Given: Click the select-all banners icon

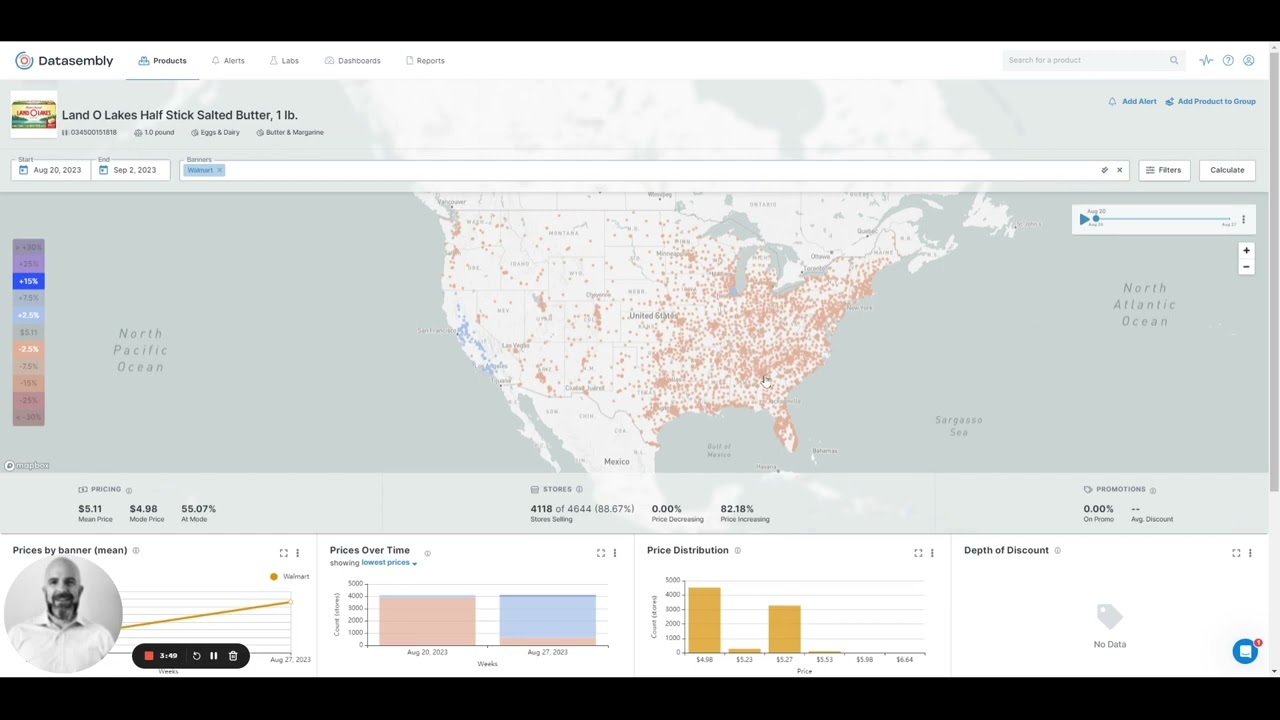Looking at the screenshot, I should 1105,170.
